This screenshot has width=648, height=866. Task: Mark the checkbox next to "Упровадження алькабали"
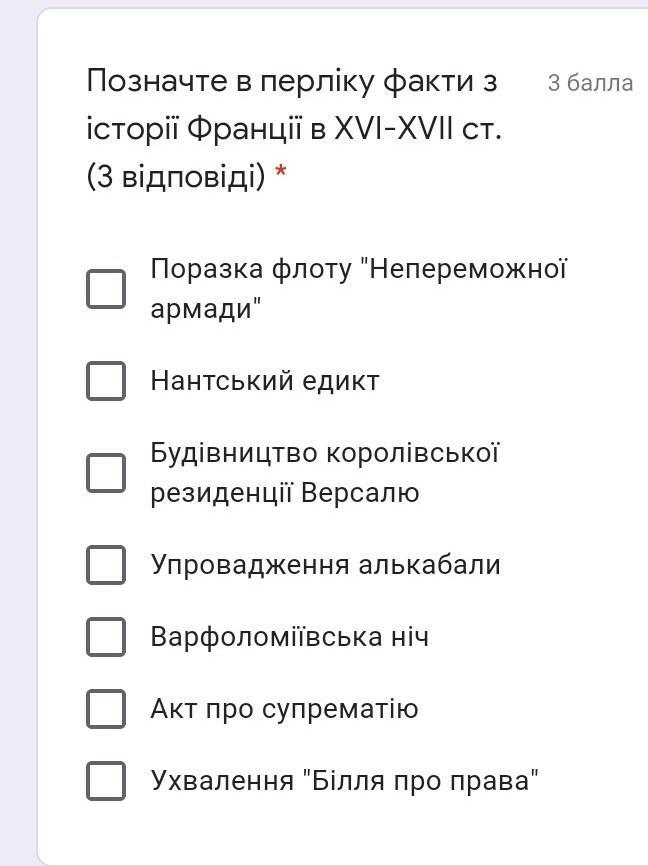[x=106, y=564]
